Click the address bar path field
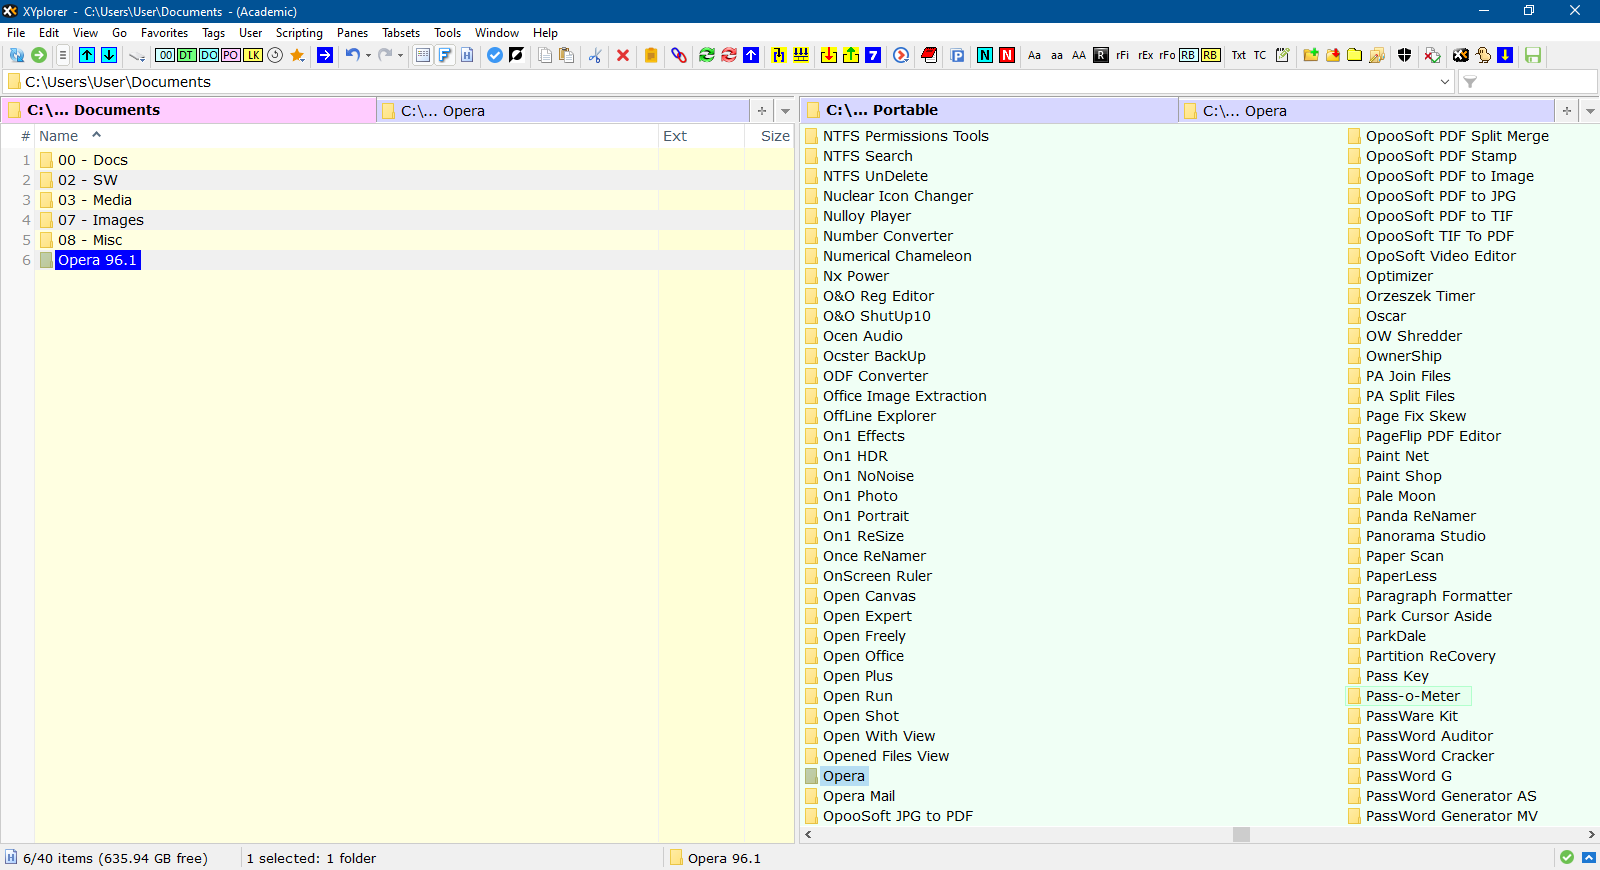Image resolution: width=1600 pixels, height=870 pixels. [x=728, y=82]
